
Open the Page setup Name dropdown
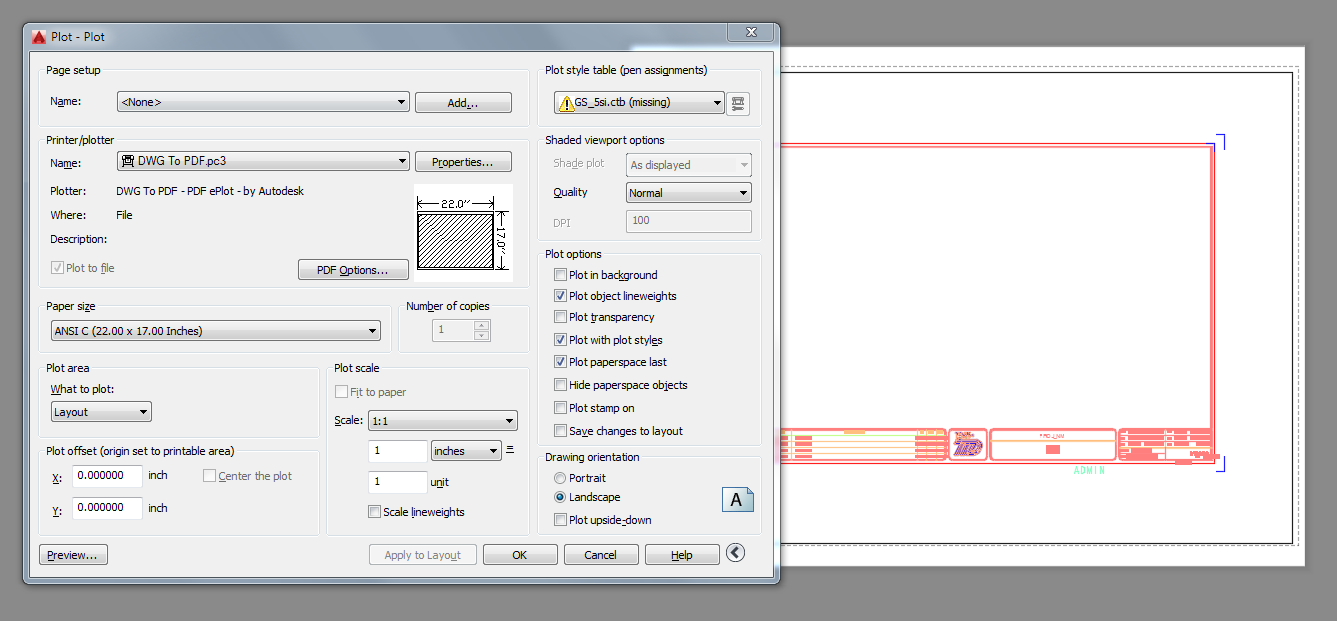point(263,102)
